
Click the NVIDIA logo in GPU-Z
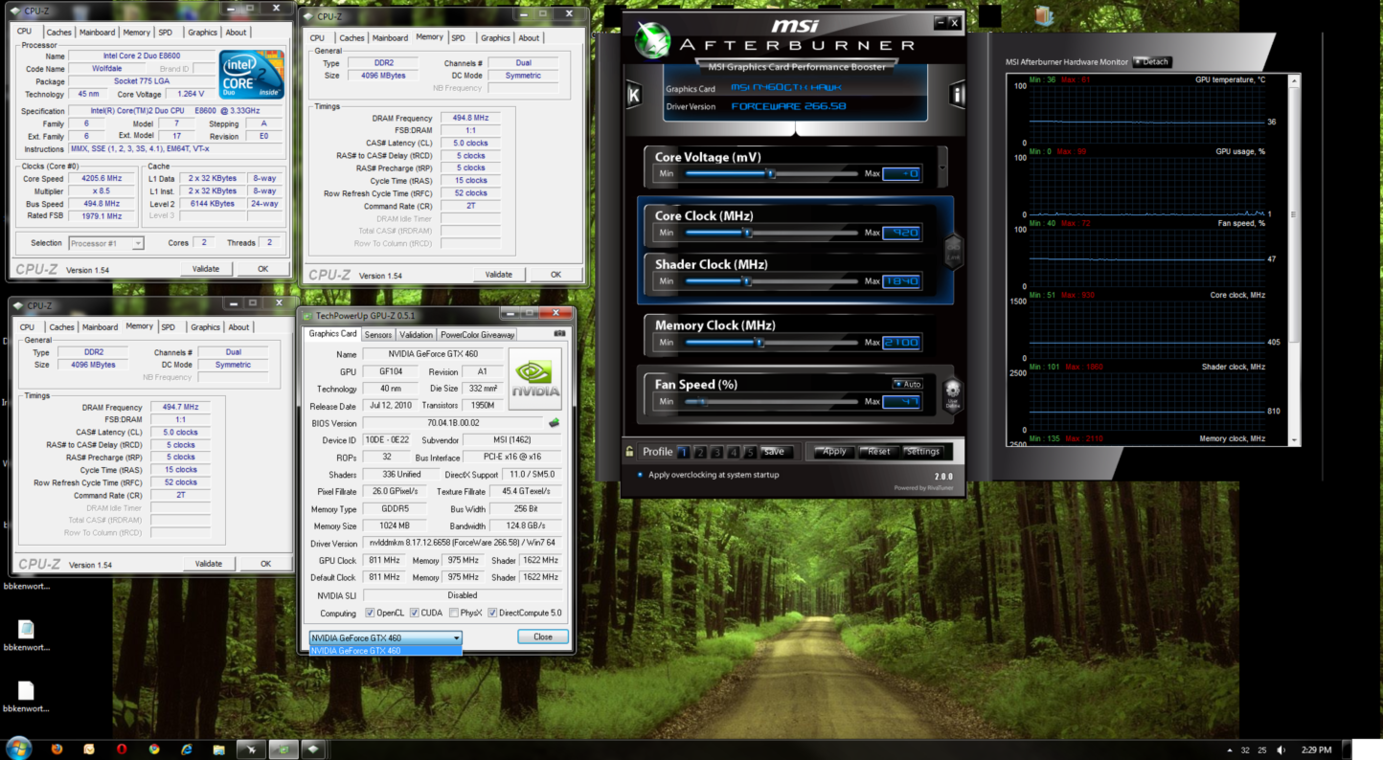click(535, 379)
